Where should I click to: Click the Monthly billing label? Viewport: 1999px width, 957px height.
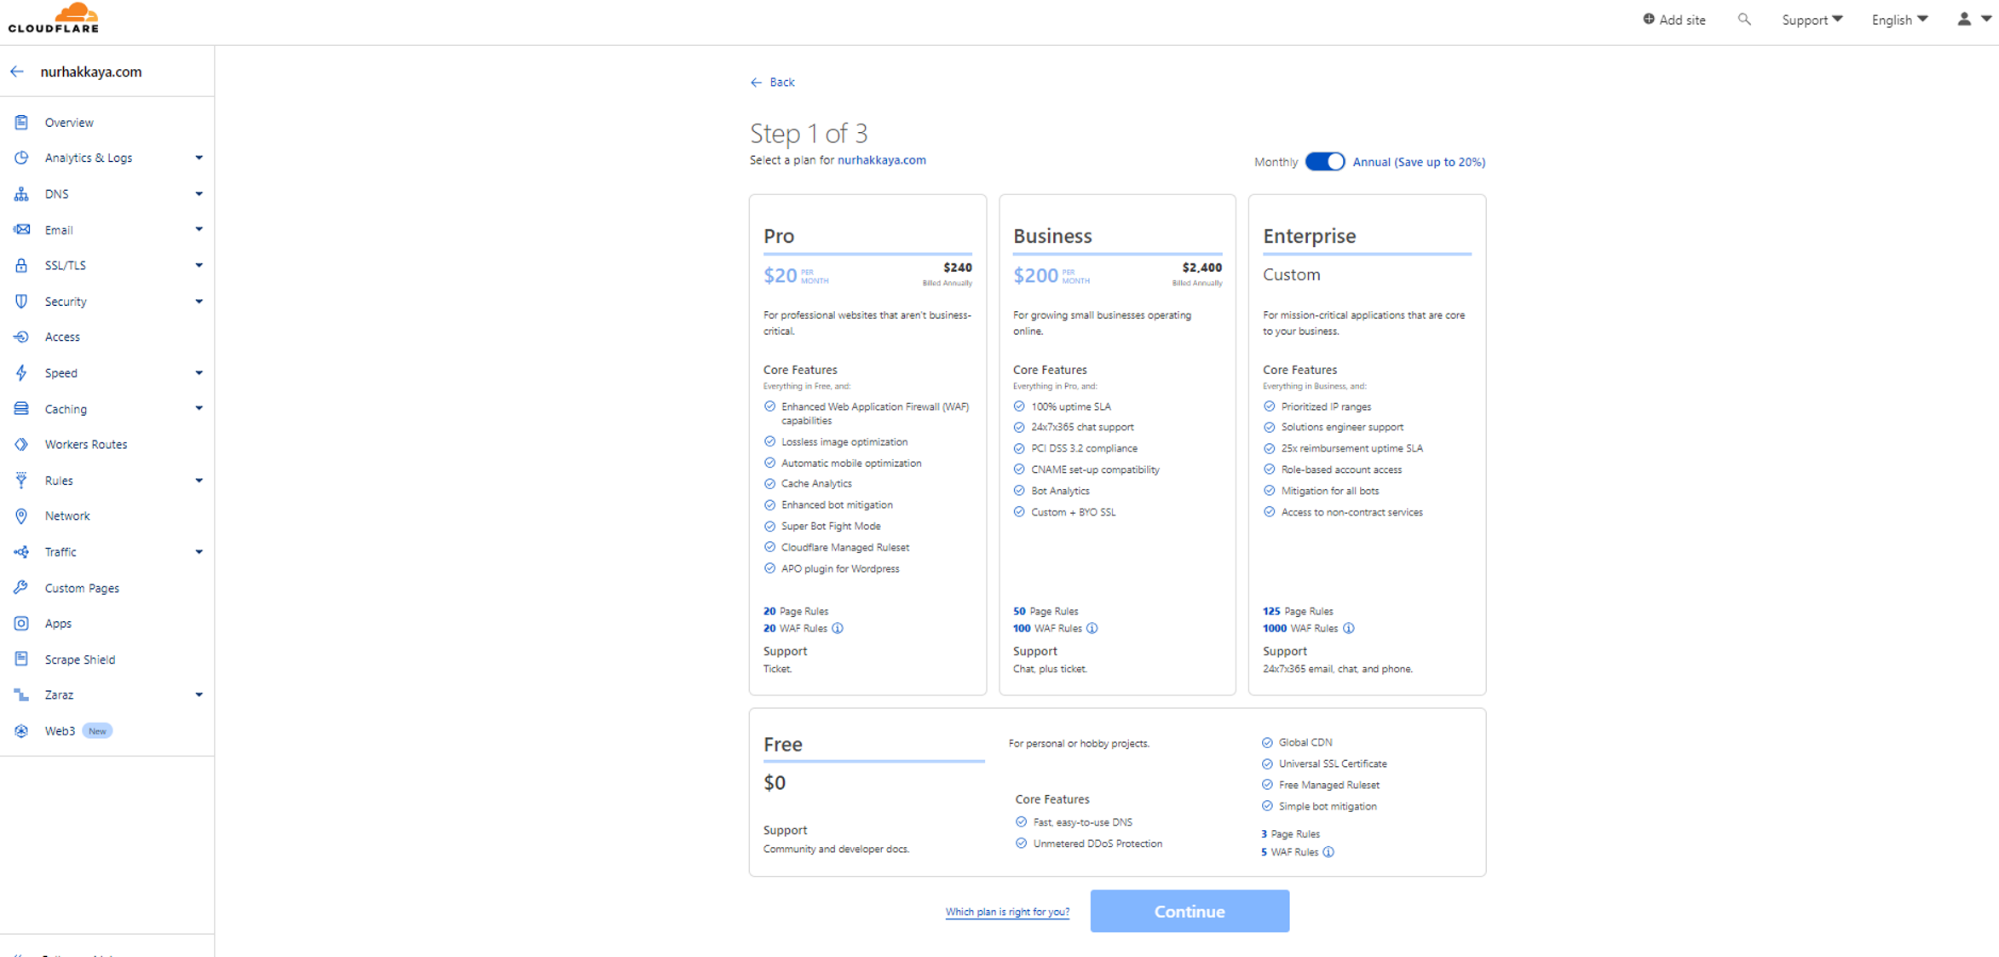click(x=1276, y=162)
